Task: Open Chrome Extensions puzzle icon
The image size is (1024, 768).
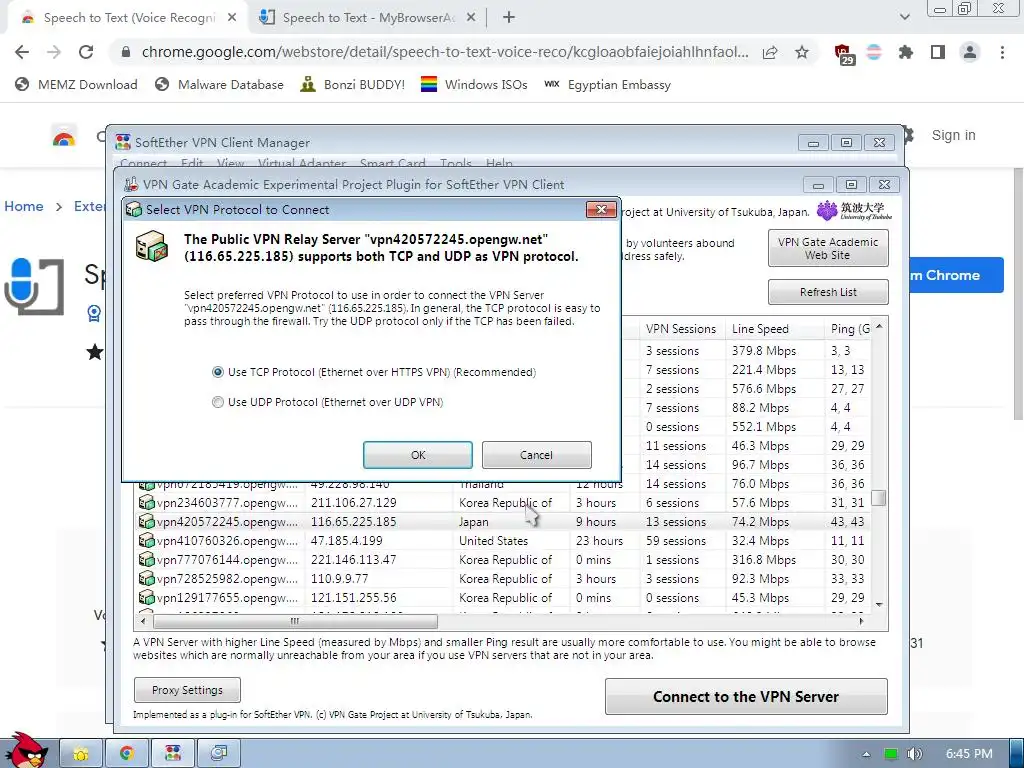Action: pyautogui.click(x=905, y=52)
